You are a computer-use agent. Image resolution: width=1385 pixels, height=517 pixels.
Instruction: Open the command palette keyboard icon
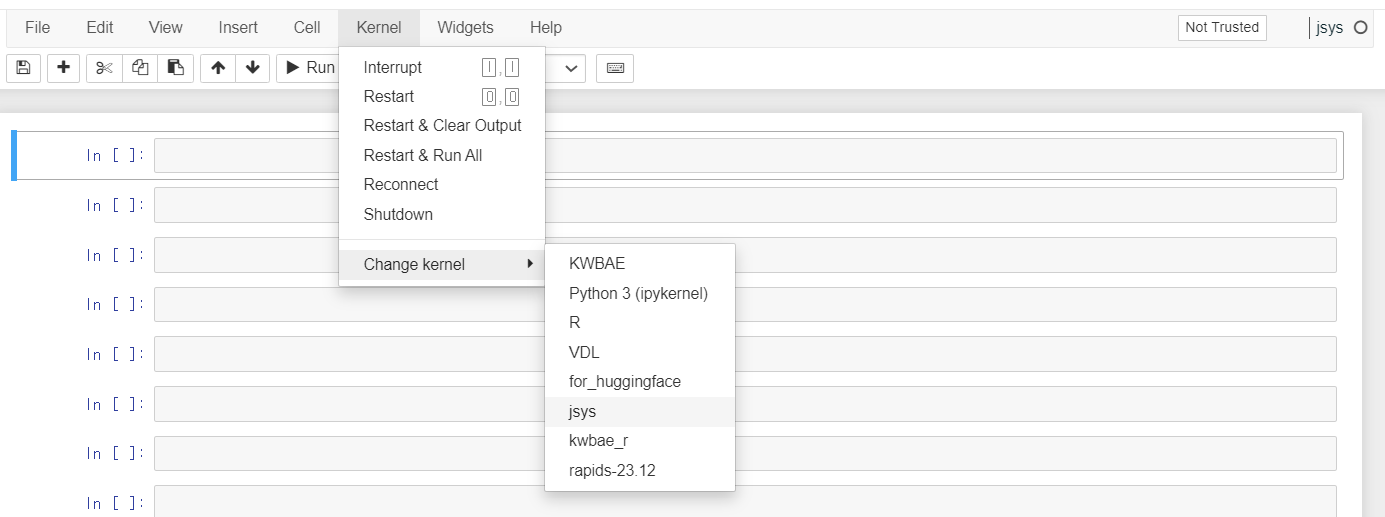(615, 68)
